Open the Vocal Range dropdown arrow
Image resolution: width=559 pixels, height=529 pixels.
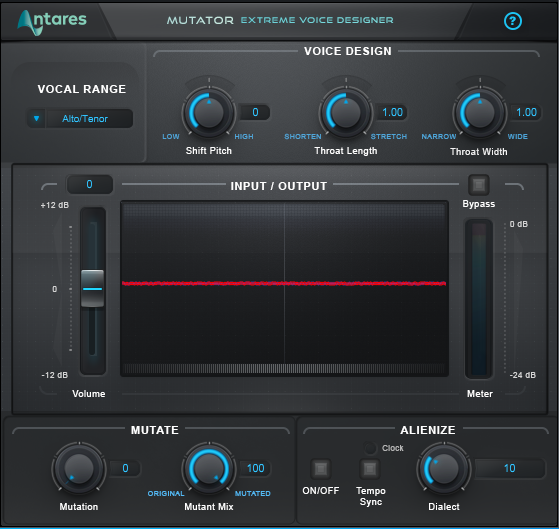click(36, 118)
